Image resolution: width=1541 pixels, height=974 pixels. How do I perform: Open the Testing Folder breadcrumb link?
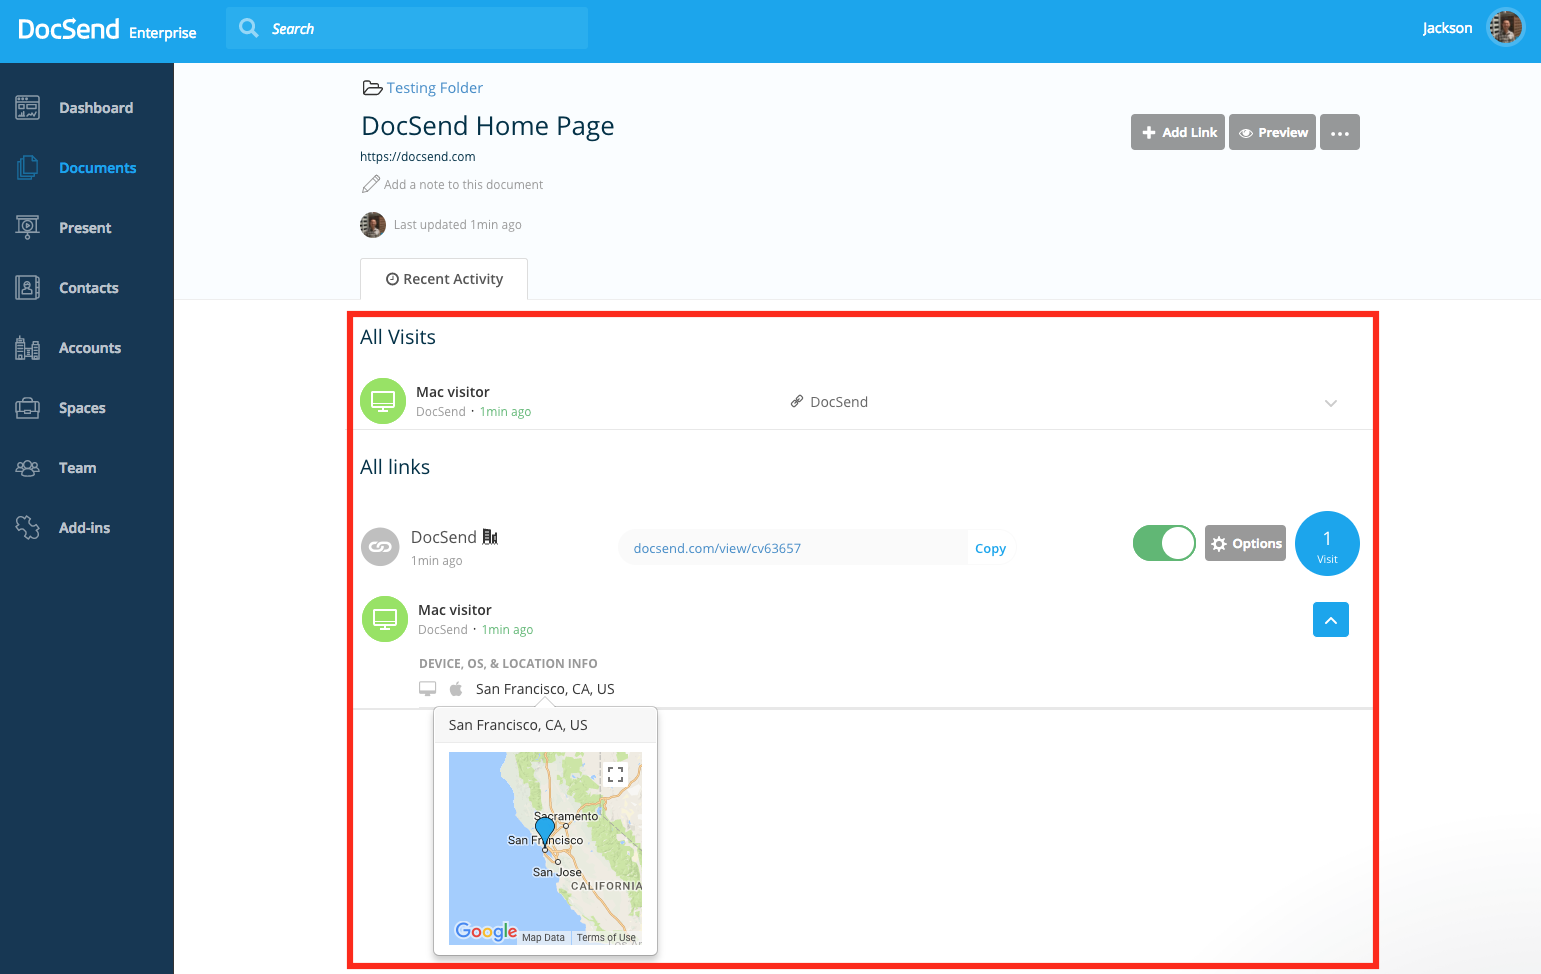point(435,88)
